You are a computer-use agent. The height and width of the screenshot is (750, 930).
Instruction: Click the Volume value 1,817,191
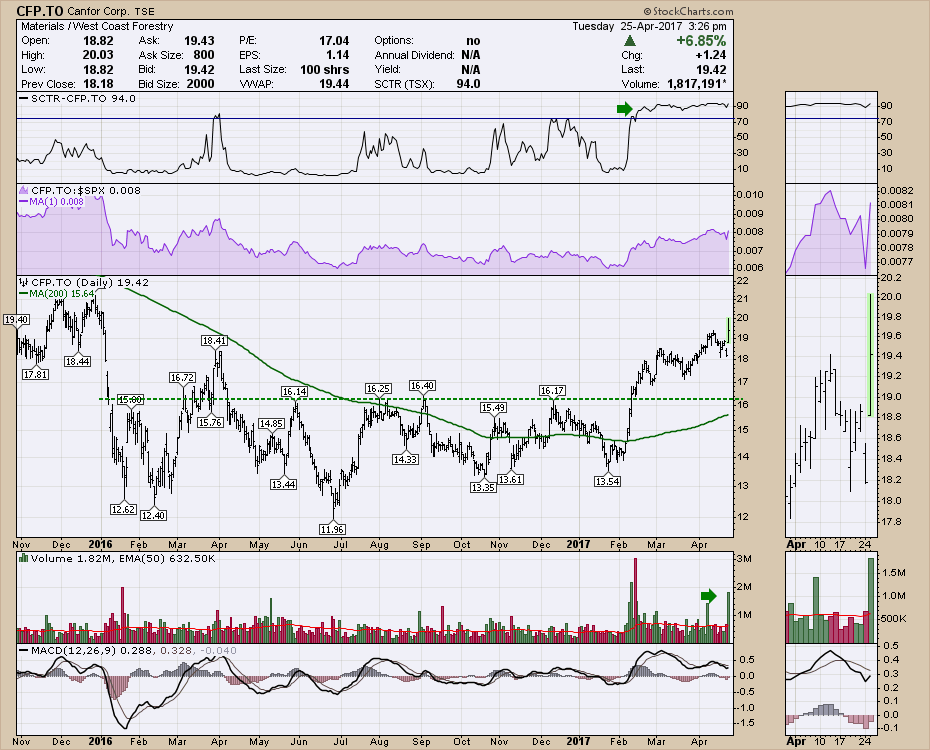[696, 84]
